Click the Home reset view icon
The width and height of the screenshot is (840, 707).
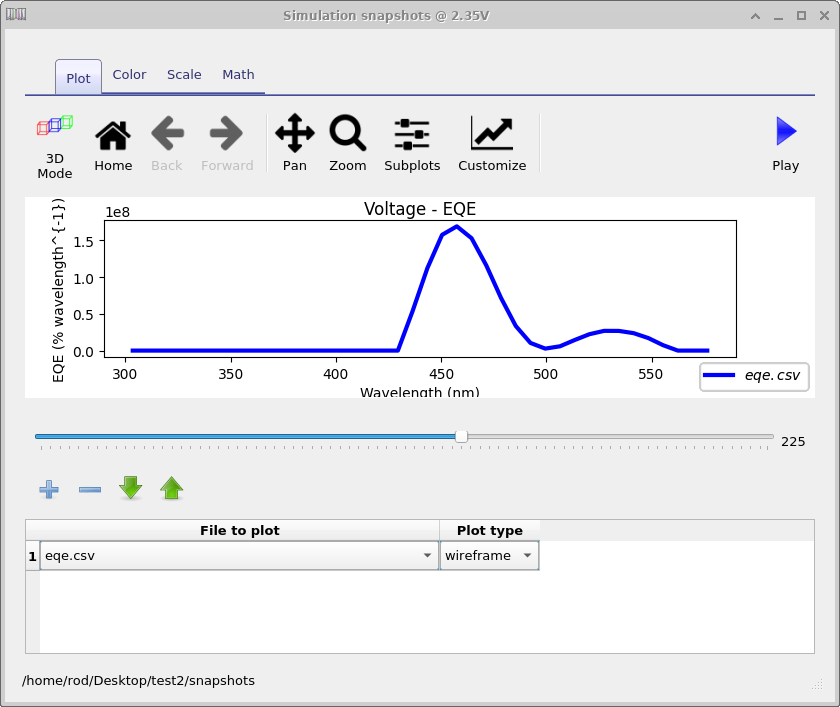coord(113,144)
